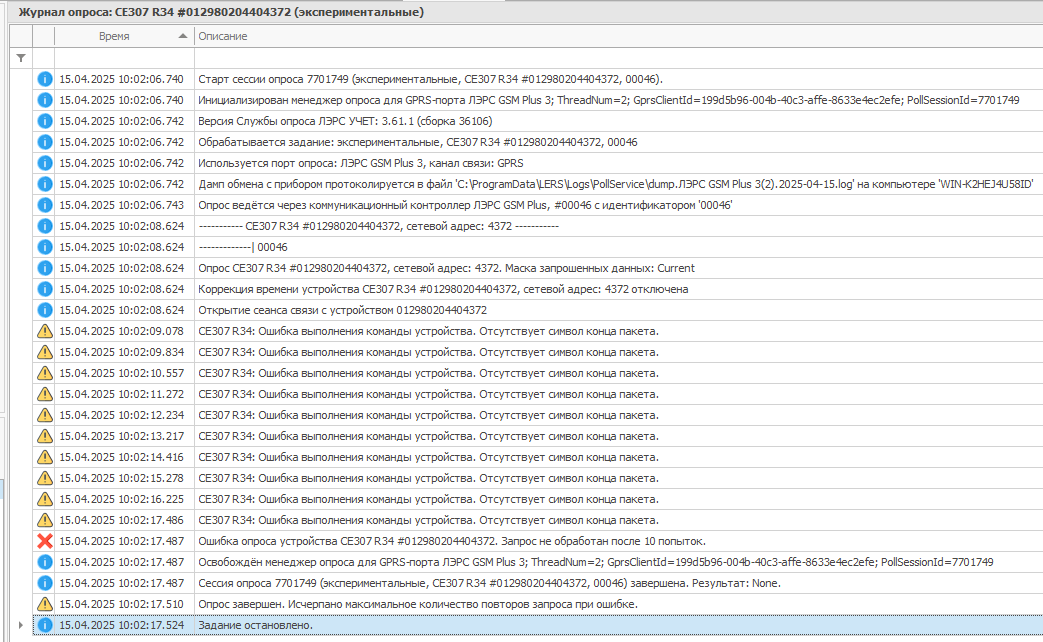
Task: Click the warning icon of row 10:02:16.225
Action: (x=45, y=499)
